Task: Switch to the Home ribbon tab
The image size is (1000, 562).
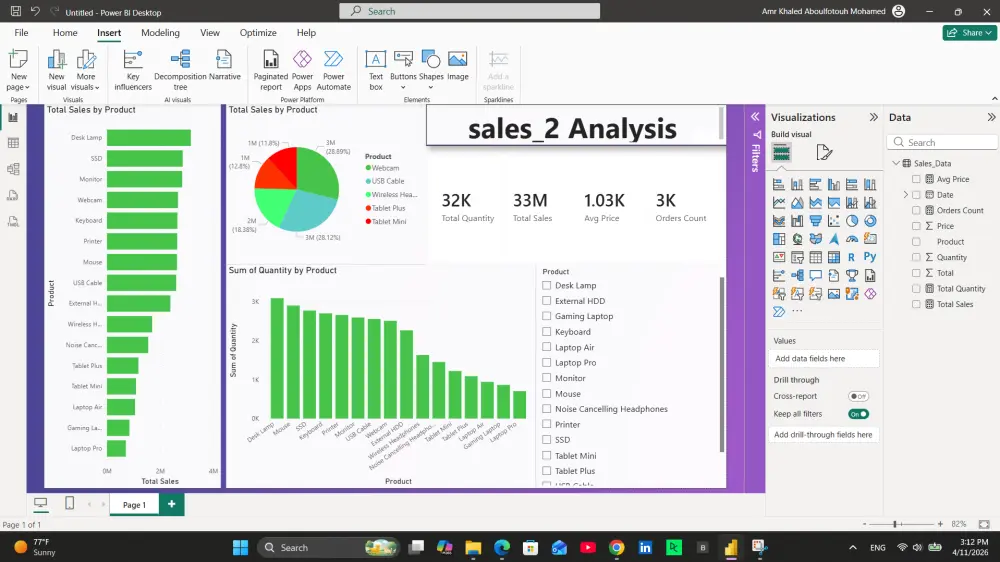Action: pyautogui.click(x=65, y=33)
